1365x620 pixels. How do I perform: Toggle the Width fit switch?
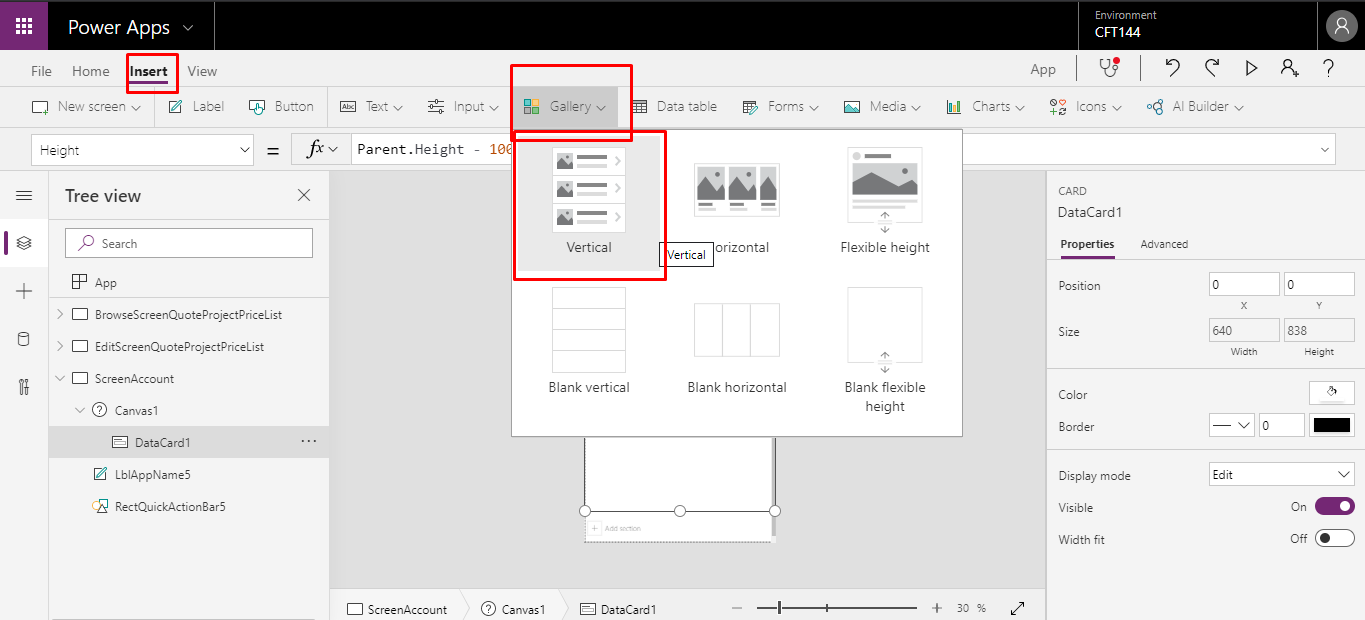(x=1334, y=539)
